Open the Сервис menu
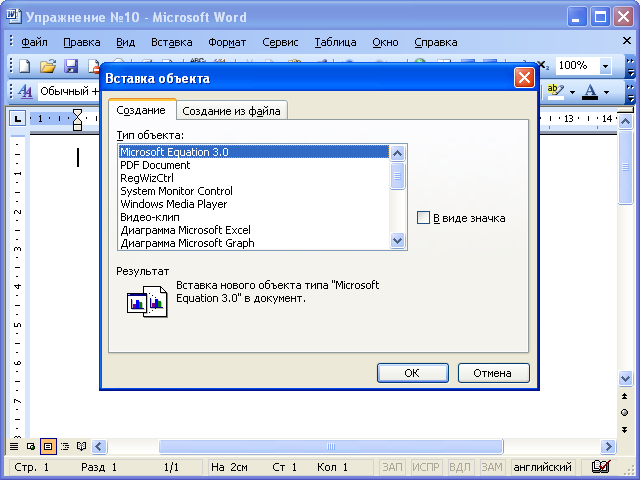This screenshot has width=640, height=480. 280,42
